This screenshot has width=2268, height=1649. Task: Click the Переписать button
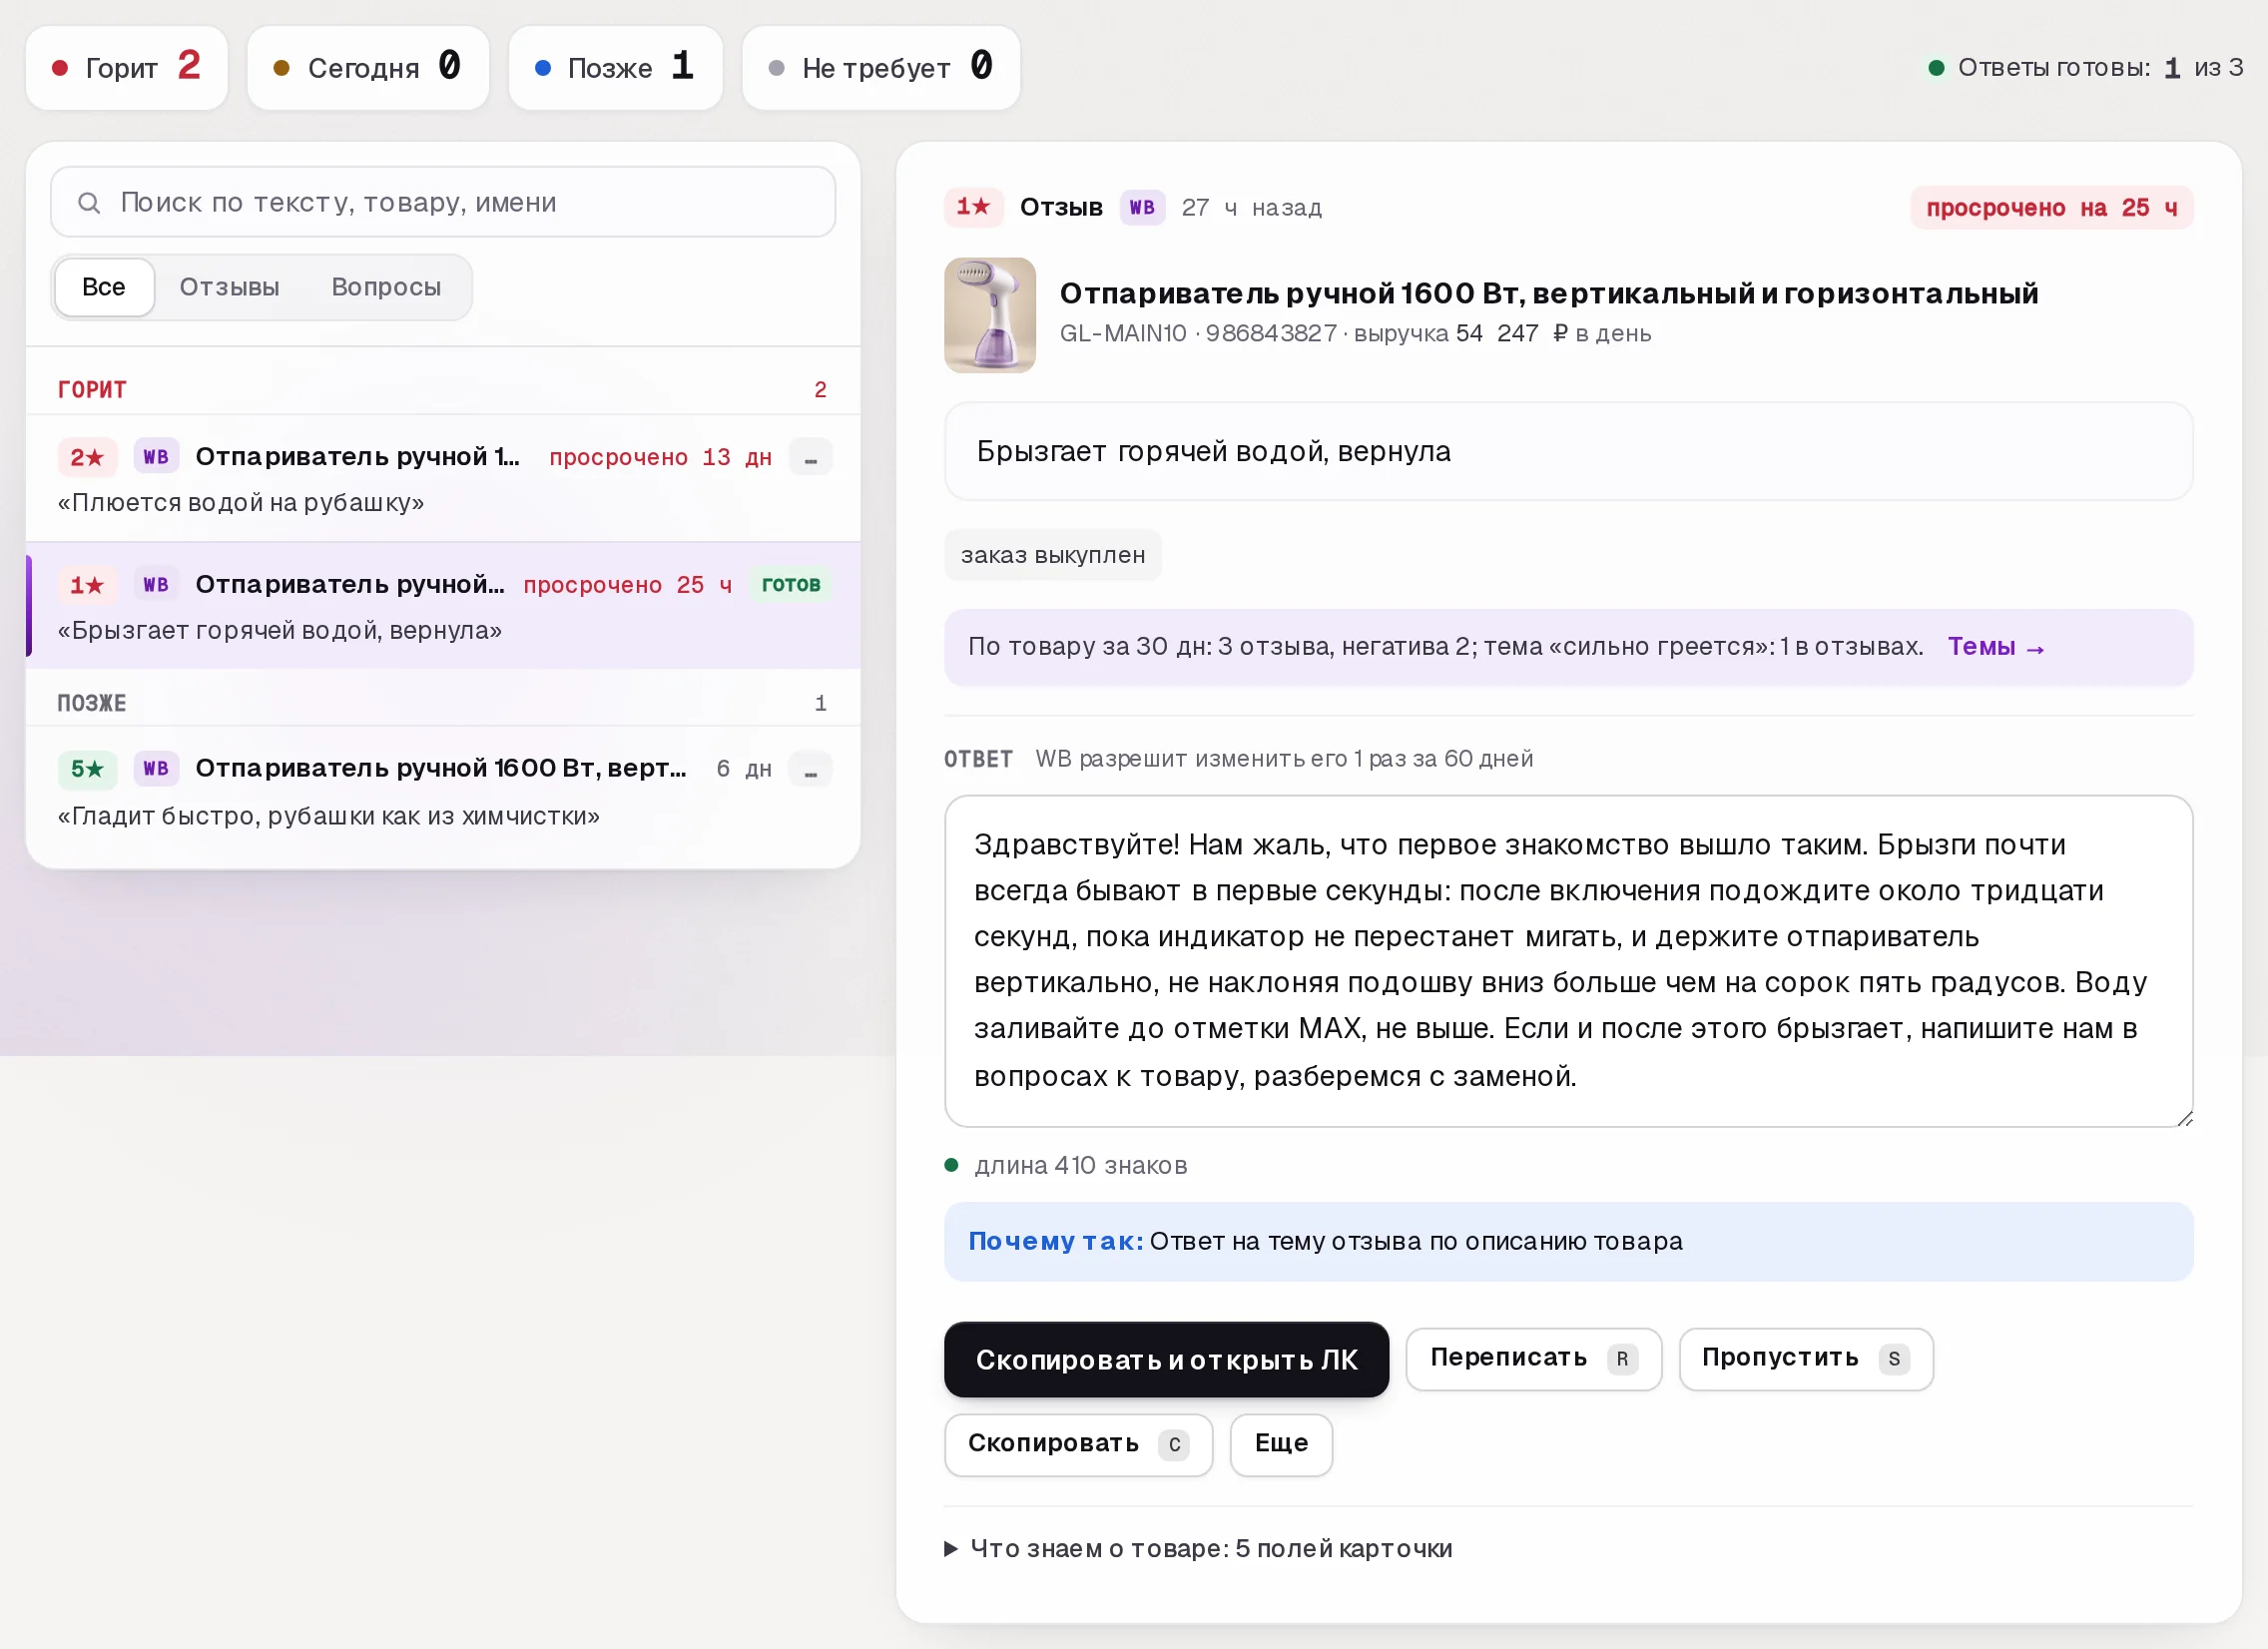click(x=1533, y=1359)
